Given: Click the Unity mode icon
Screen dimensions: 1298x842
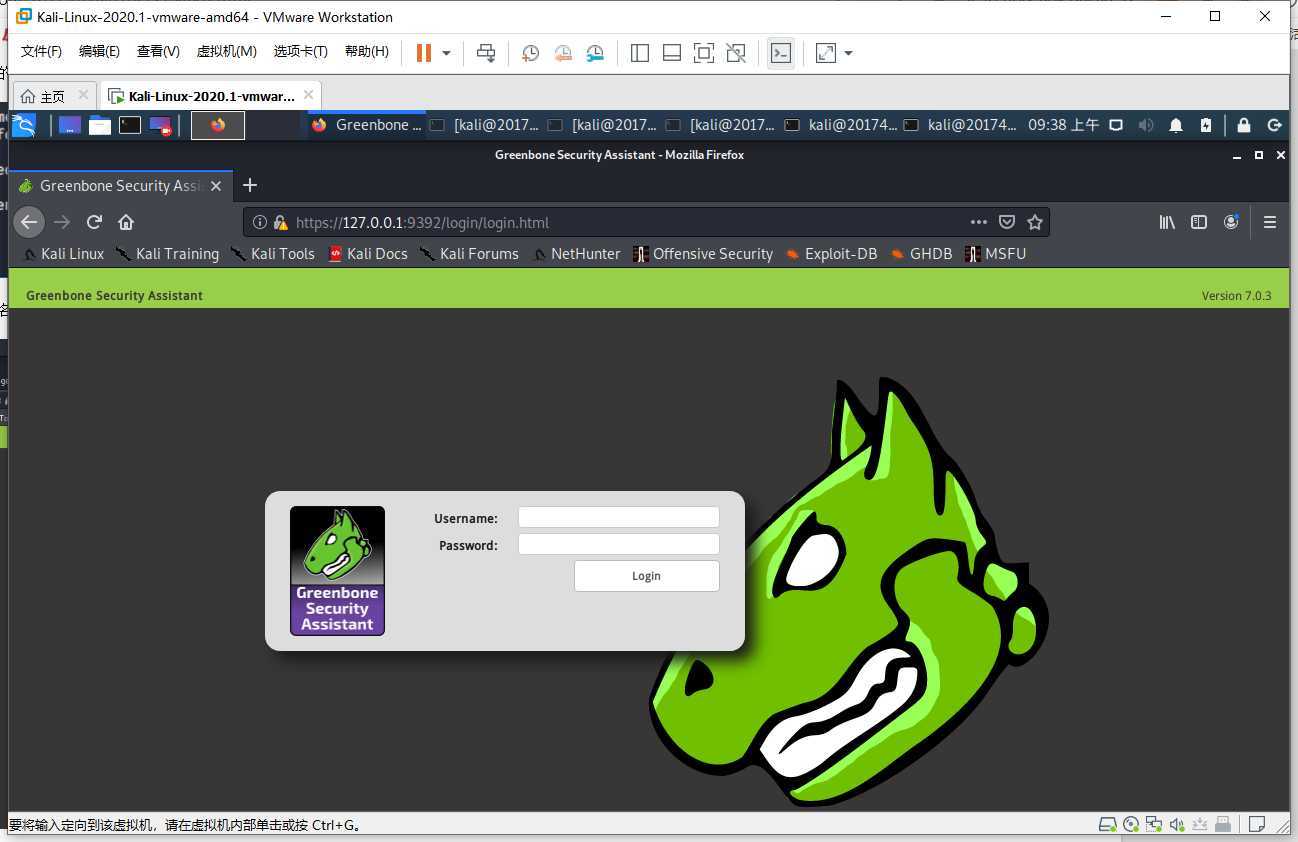Looking at the screenshot, I should pos(736,53).
